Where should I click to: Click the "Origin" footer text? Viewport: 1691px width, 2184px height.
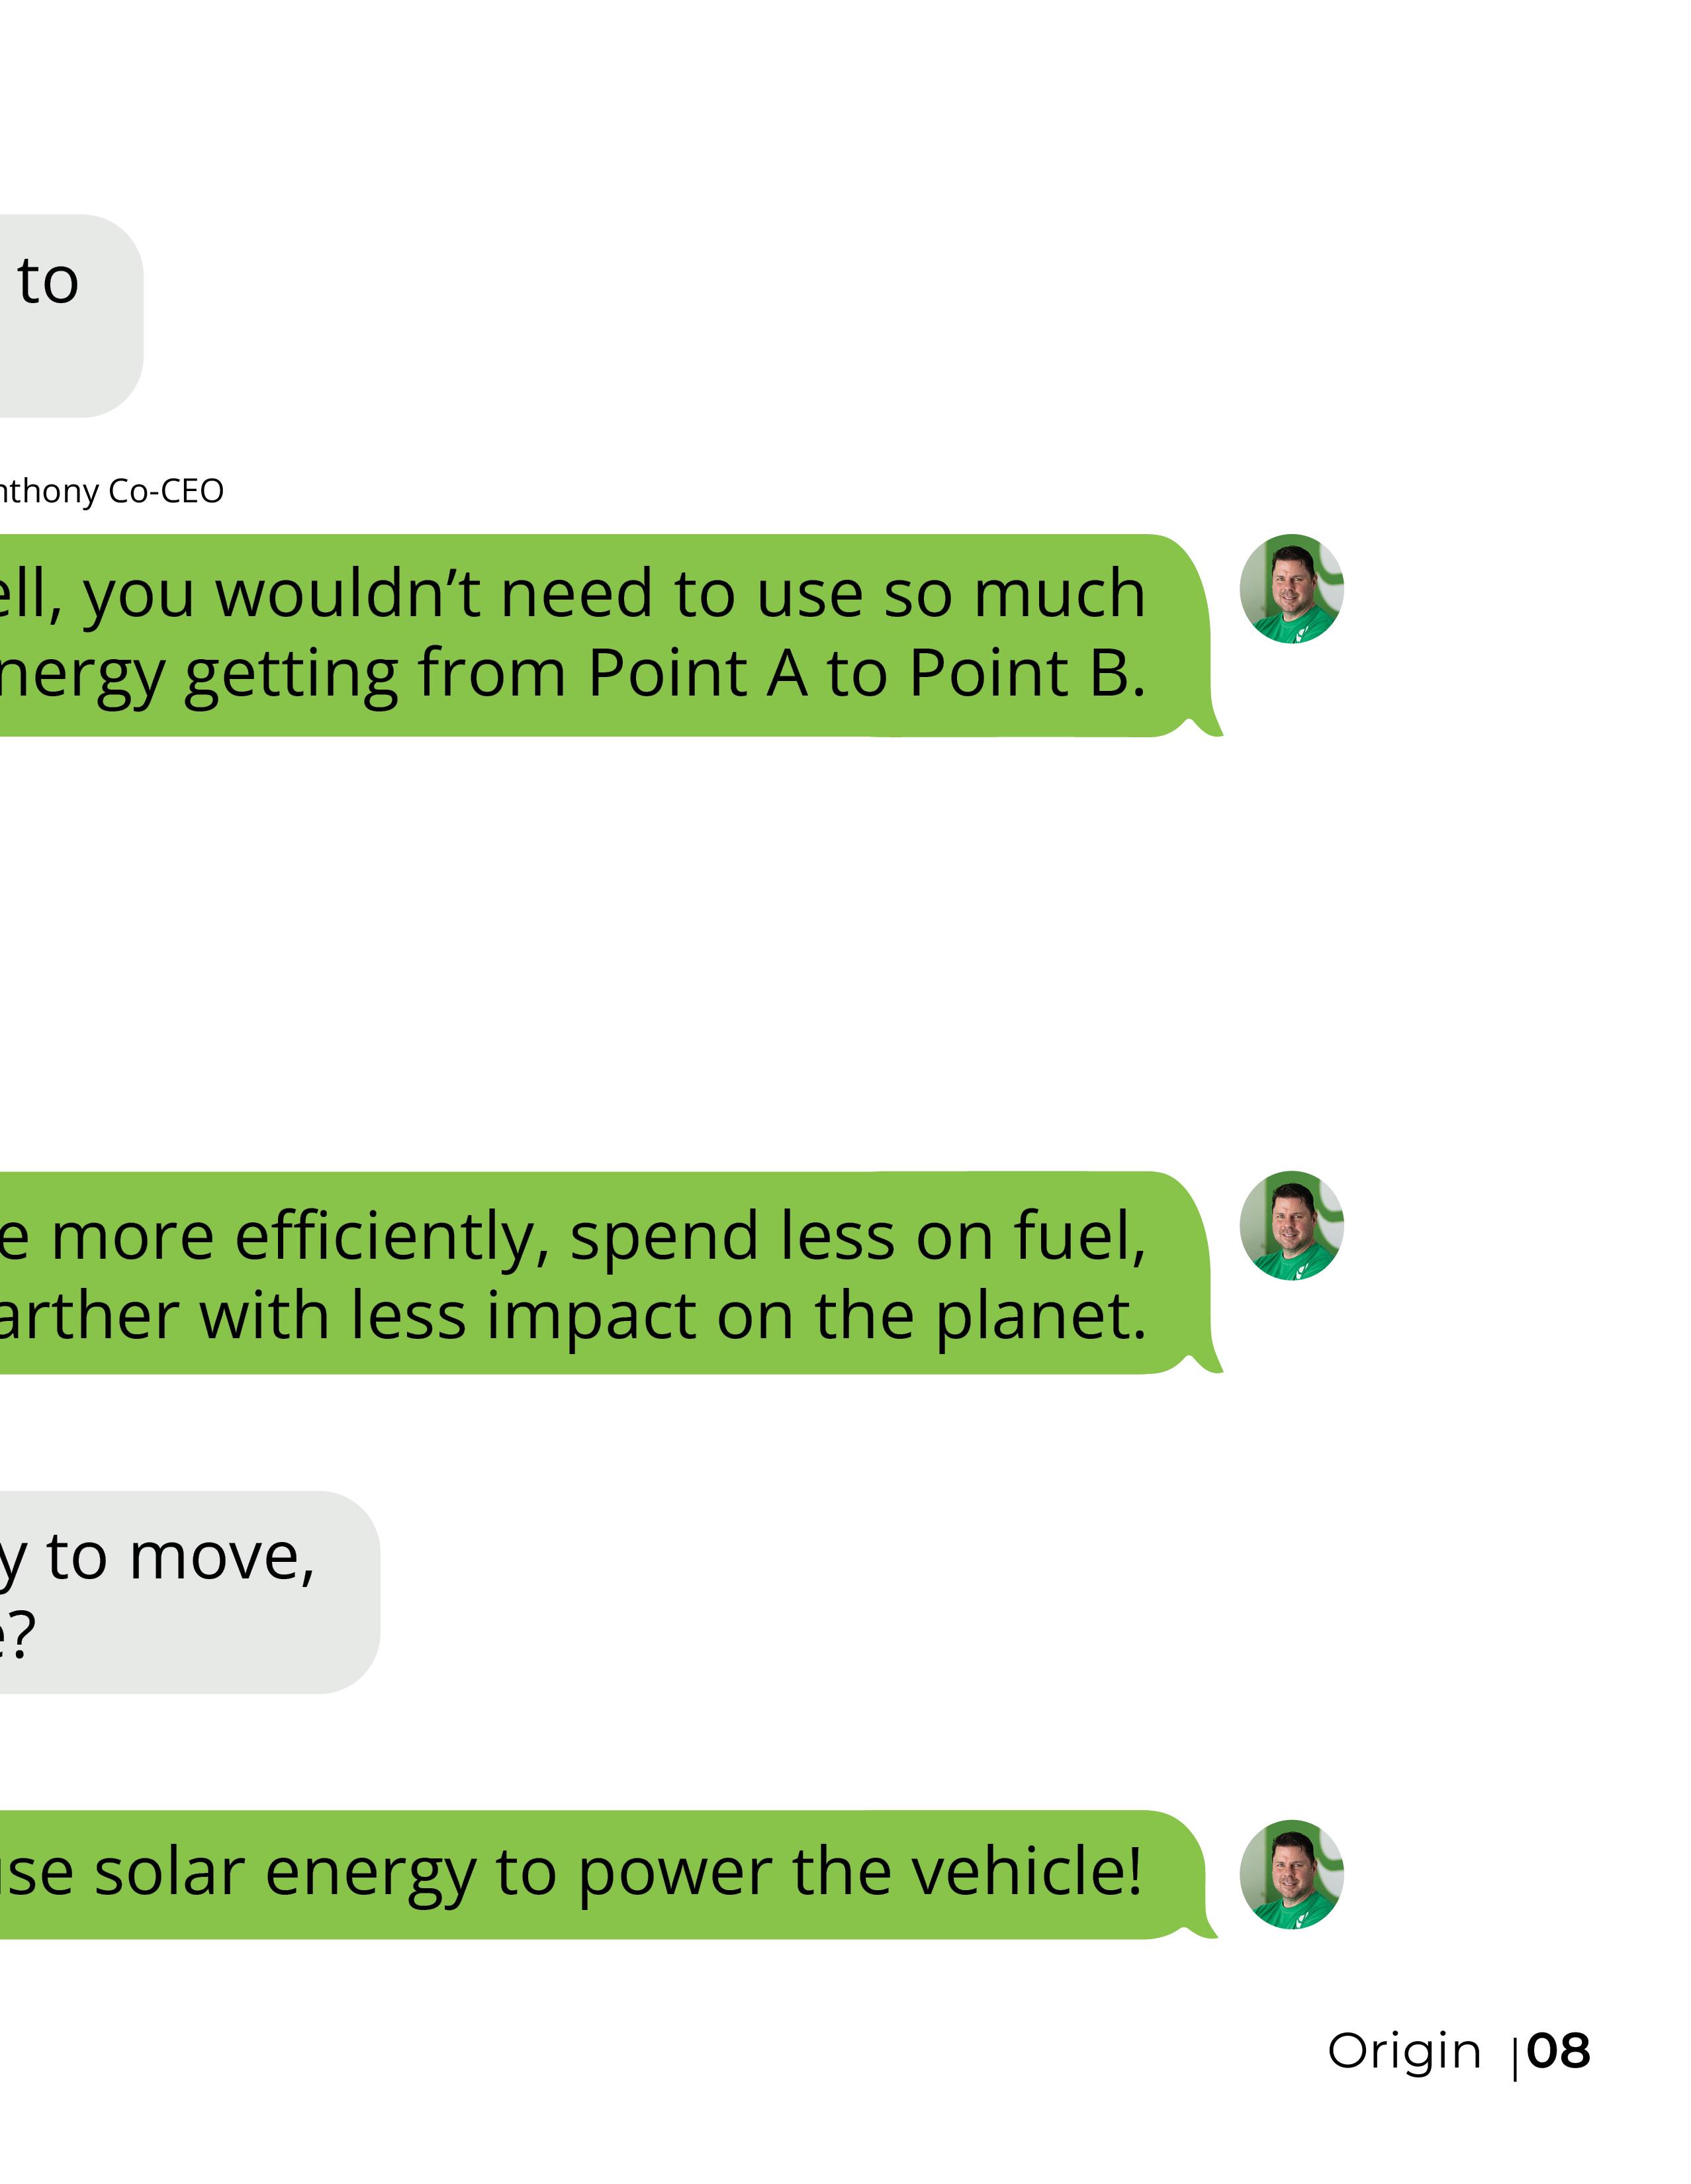[x=1404, y=2052]
